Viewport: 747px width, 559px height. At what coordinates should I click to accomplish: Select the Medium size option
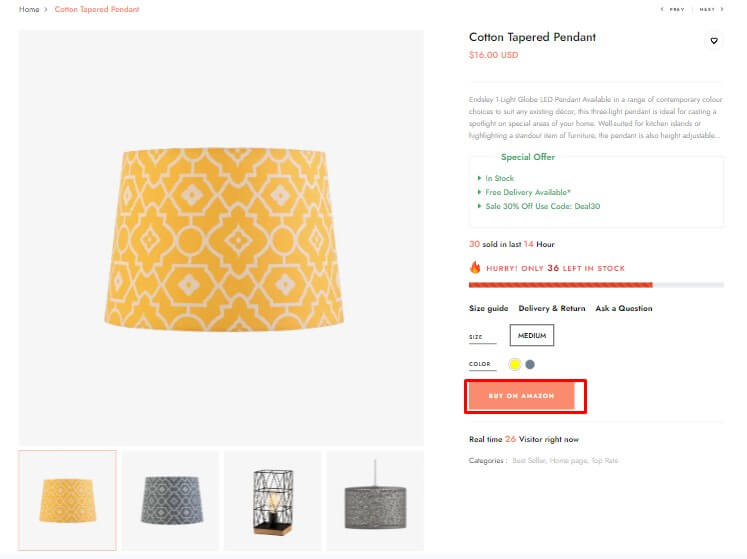pyautogui.click(x=532, y=336)
